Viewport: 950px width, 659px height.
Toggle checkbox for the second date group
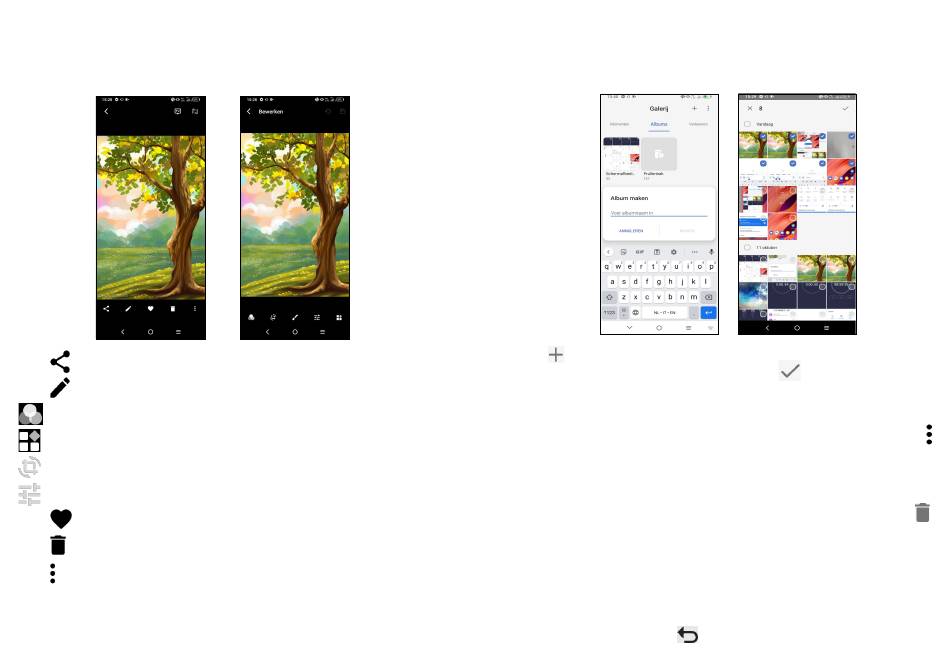click(x=747, y=247)
